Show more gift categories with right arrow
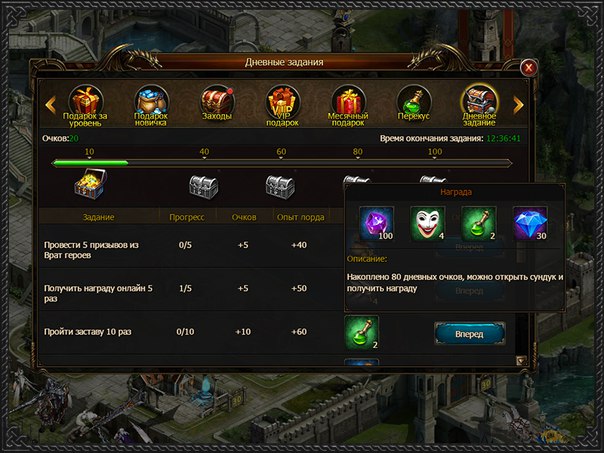The image size is (604, 453). 518,104
